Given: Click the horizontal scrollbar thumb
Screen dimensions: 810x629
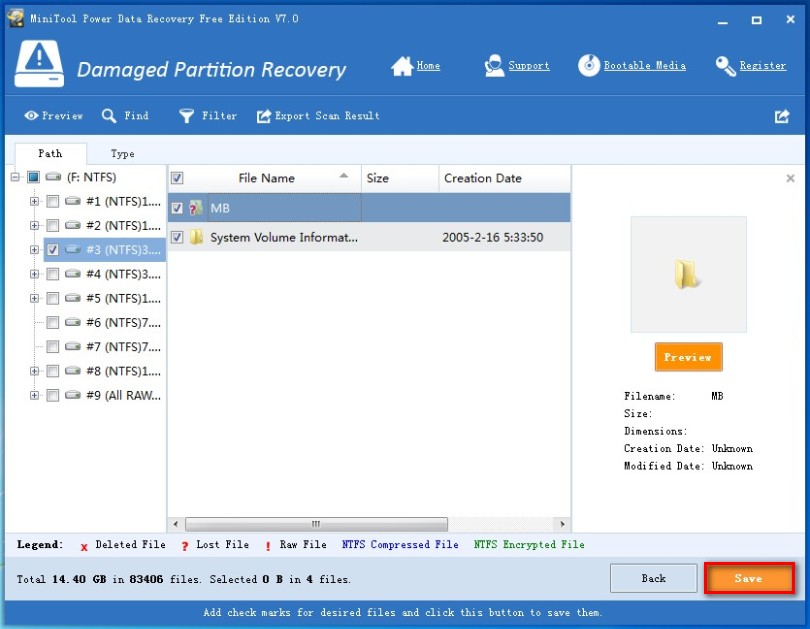Looking at the screenshot, I should [316, 524].
